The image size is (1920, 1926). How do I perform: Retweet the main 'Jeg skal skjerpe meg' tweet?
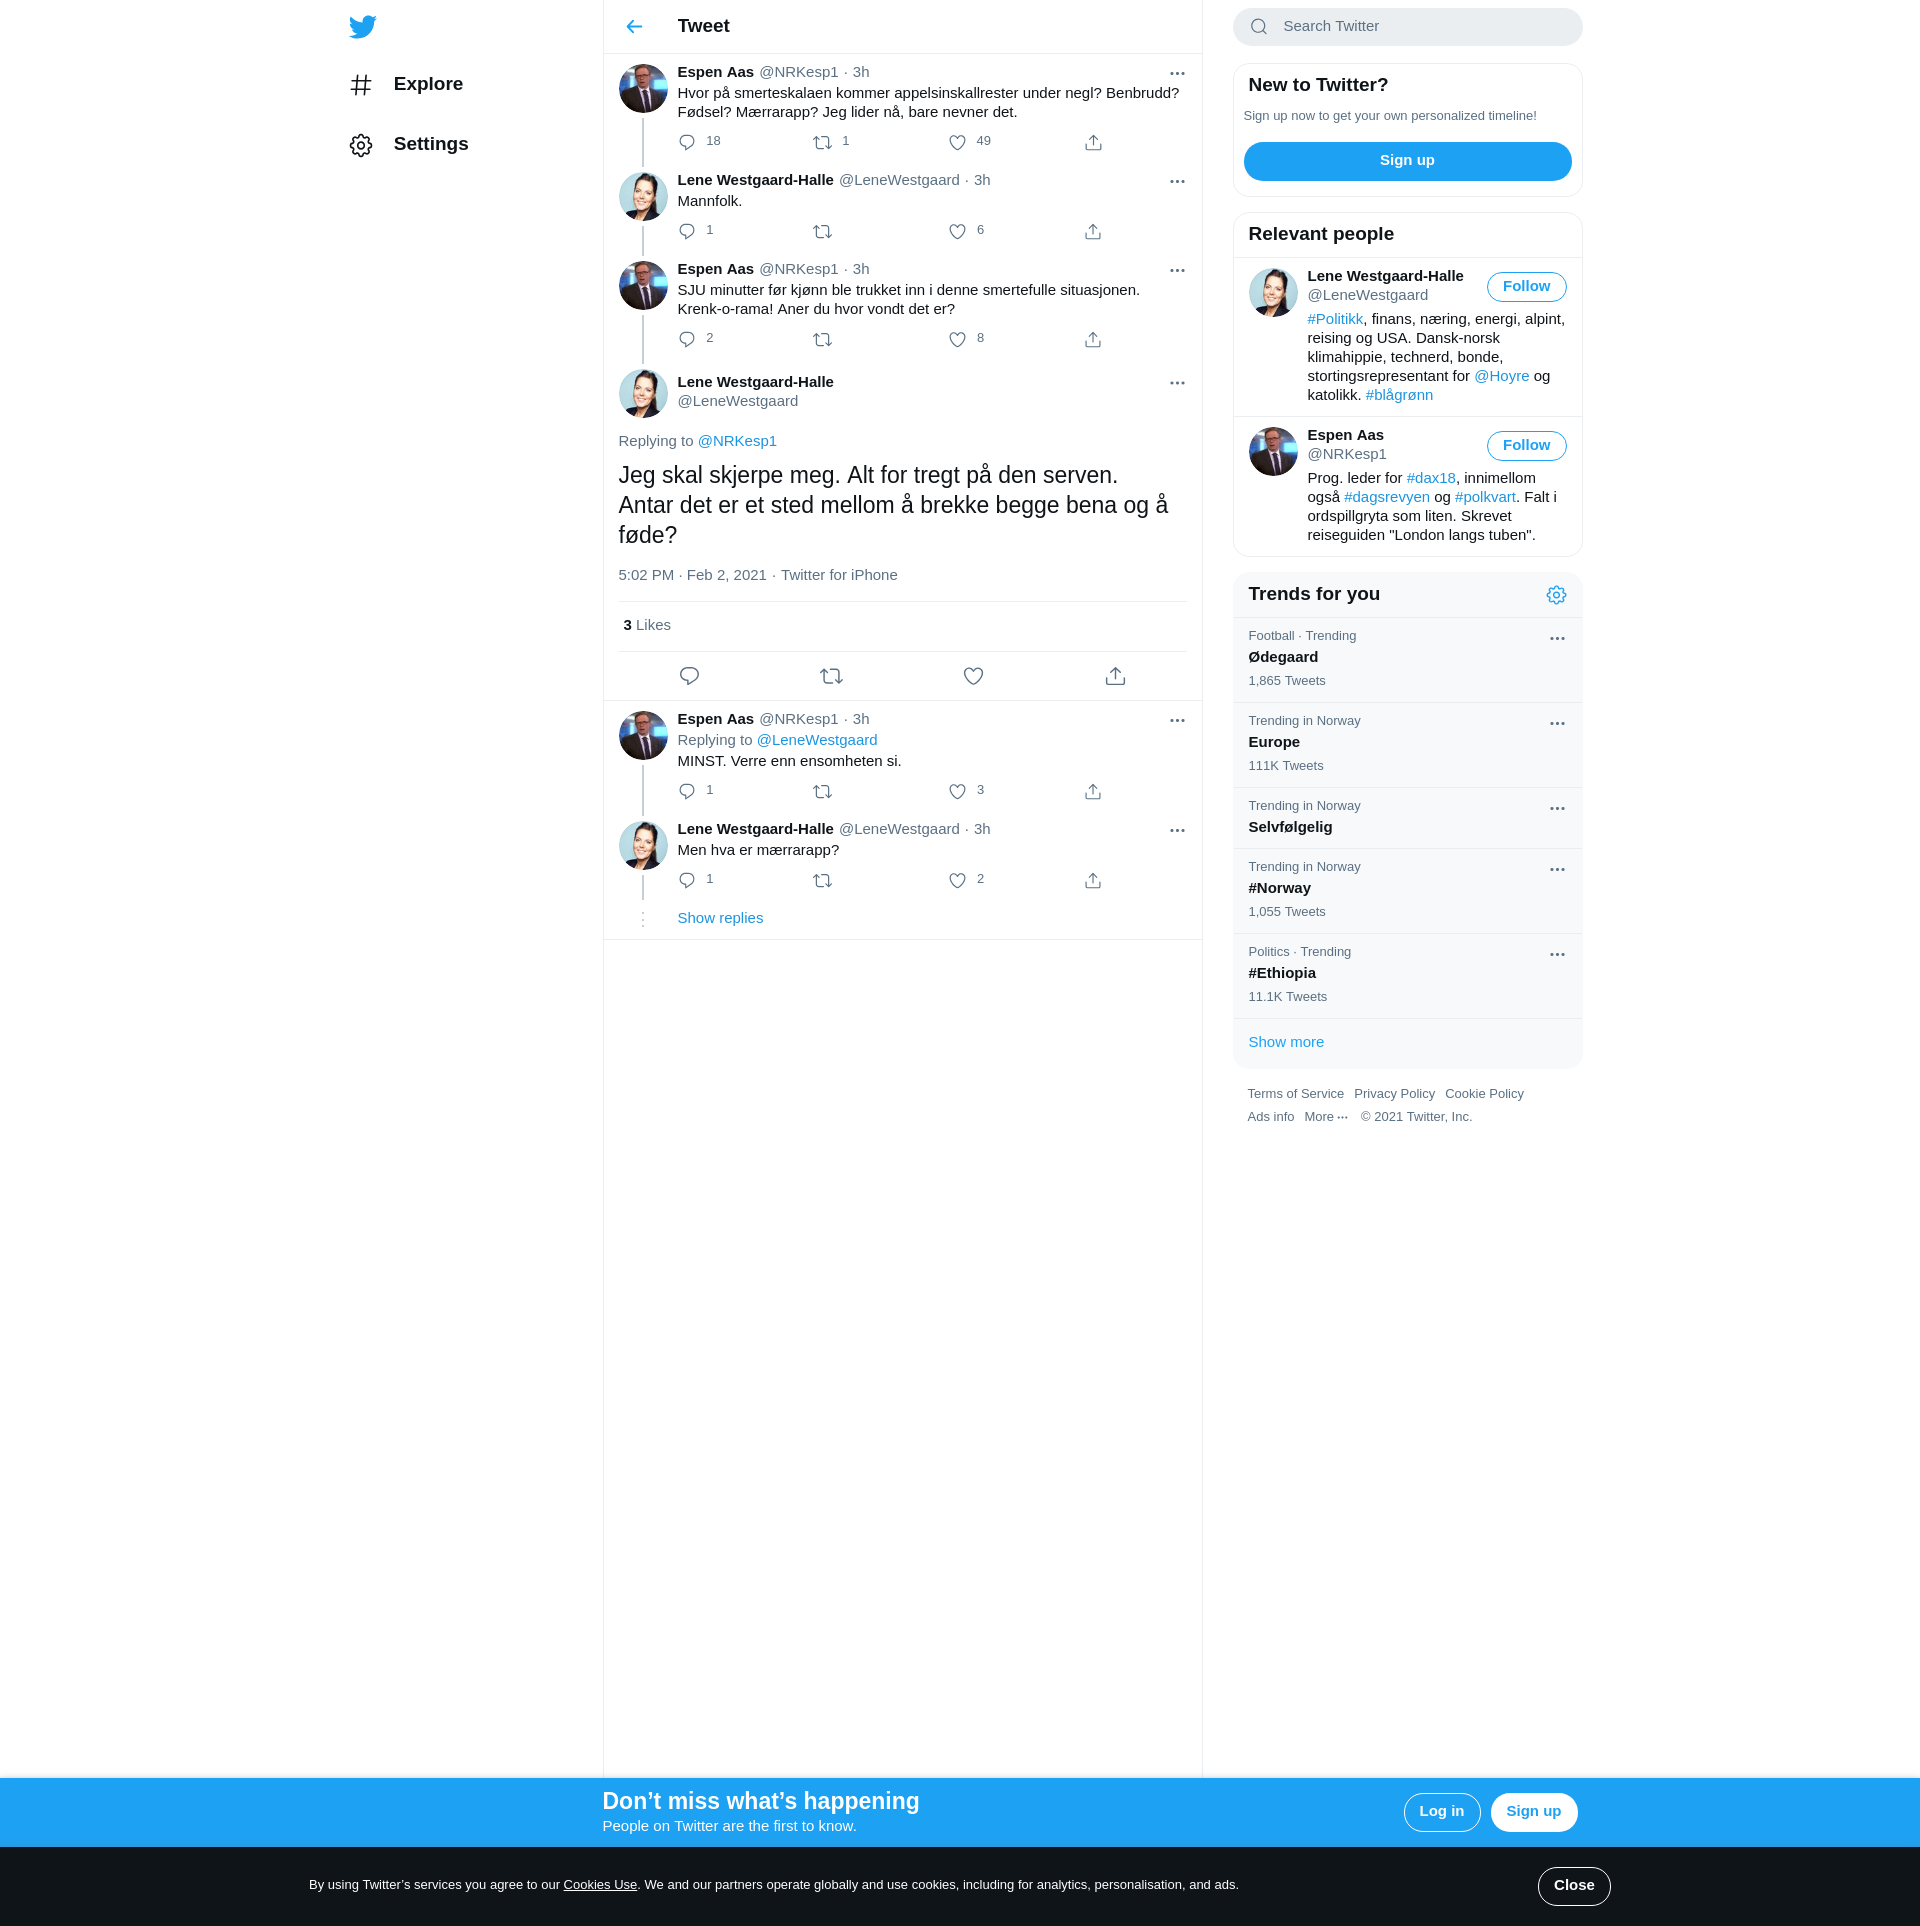831,676
